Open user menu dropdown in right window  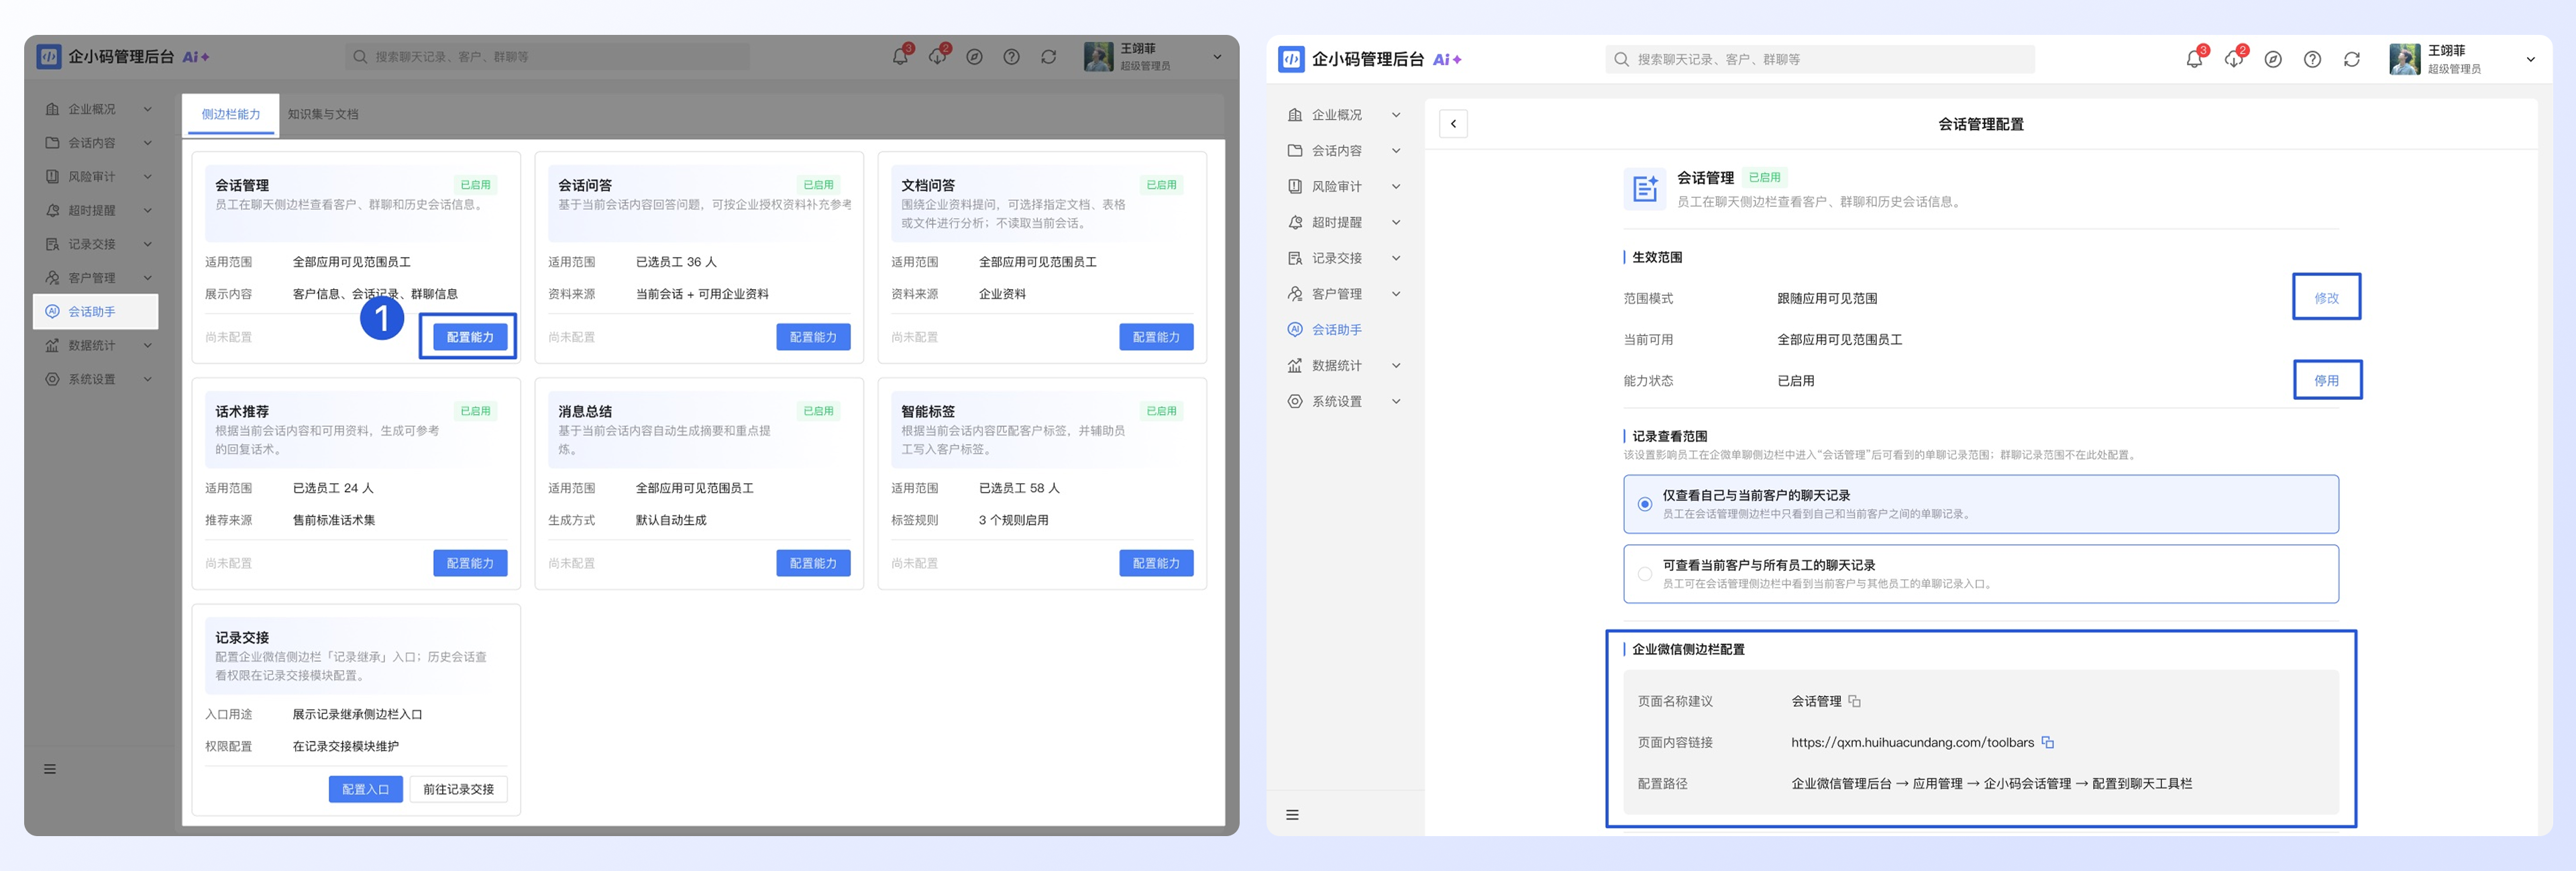pyautogui.click(x=2530, y=60)
